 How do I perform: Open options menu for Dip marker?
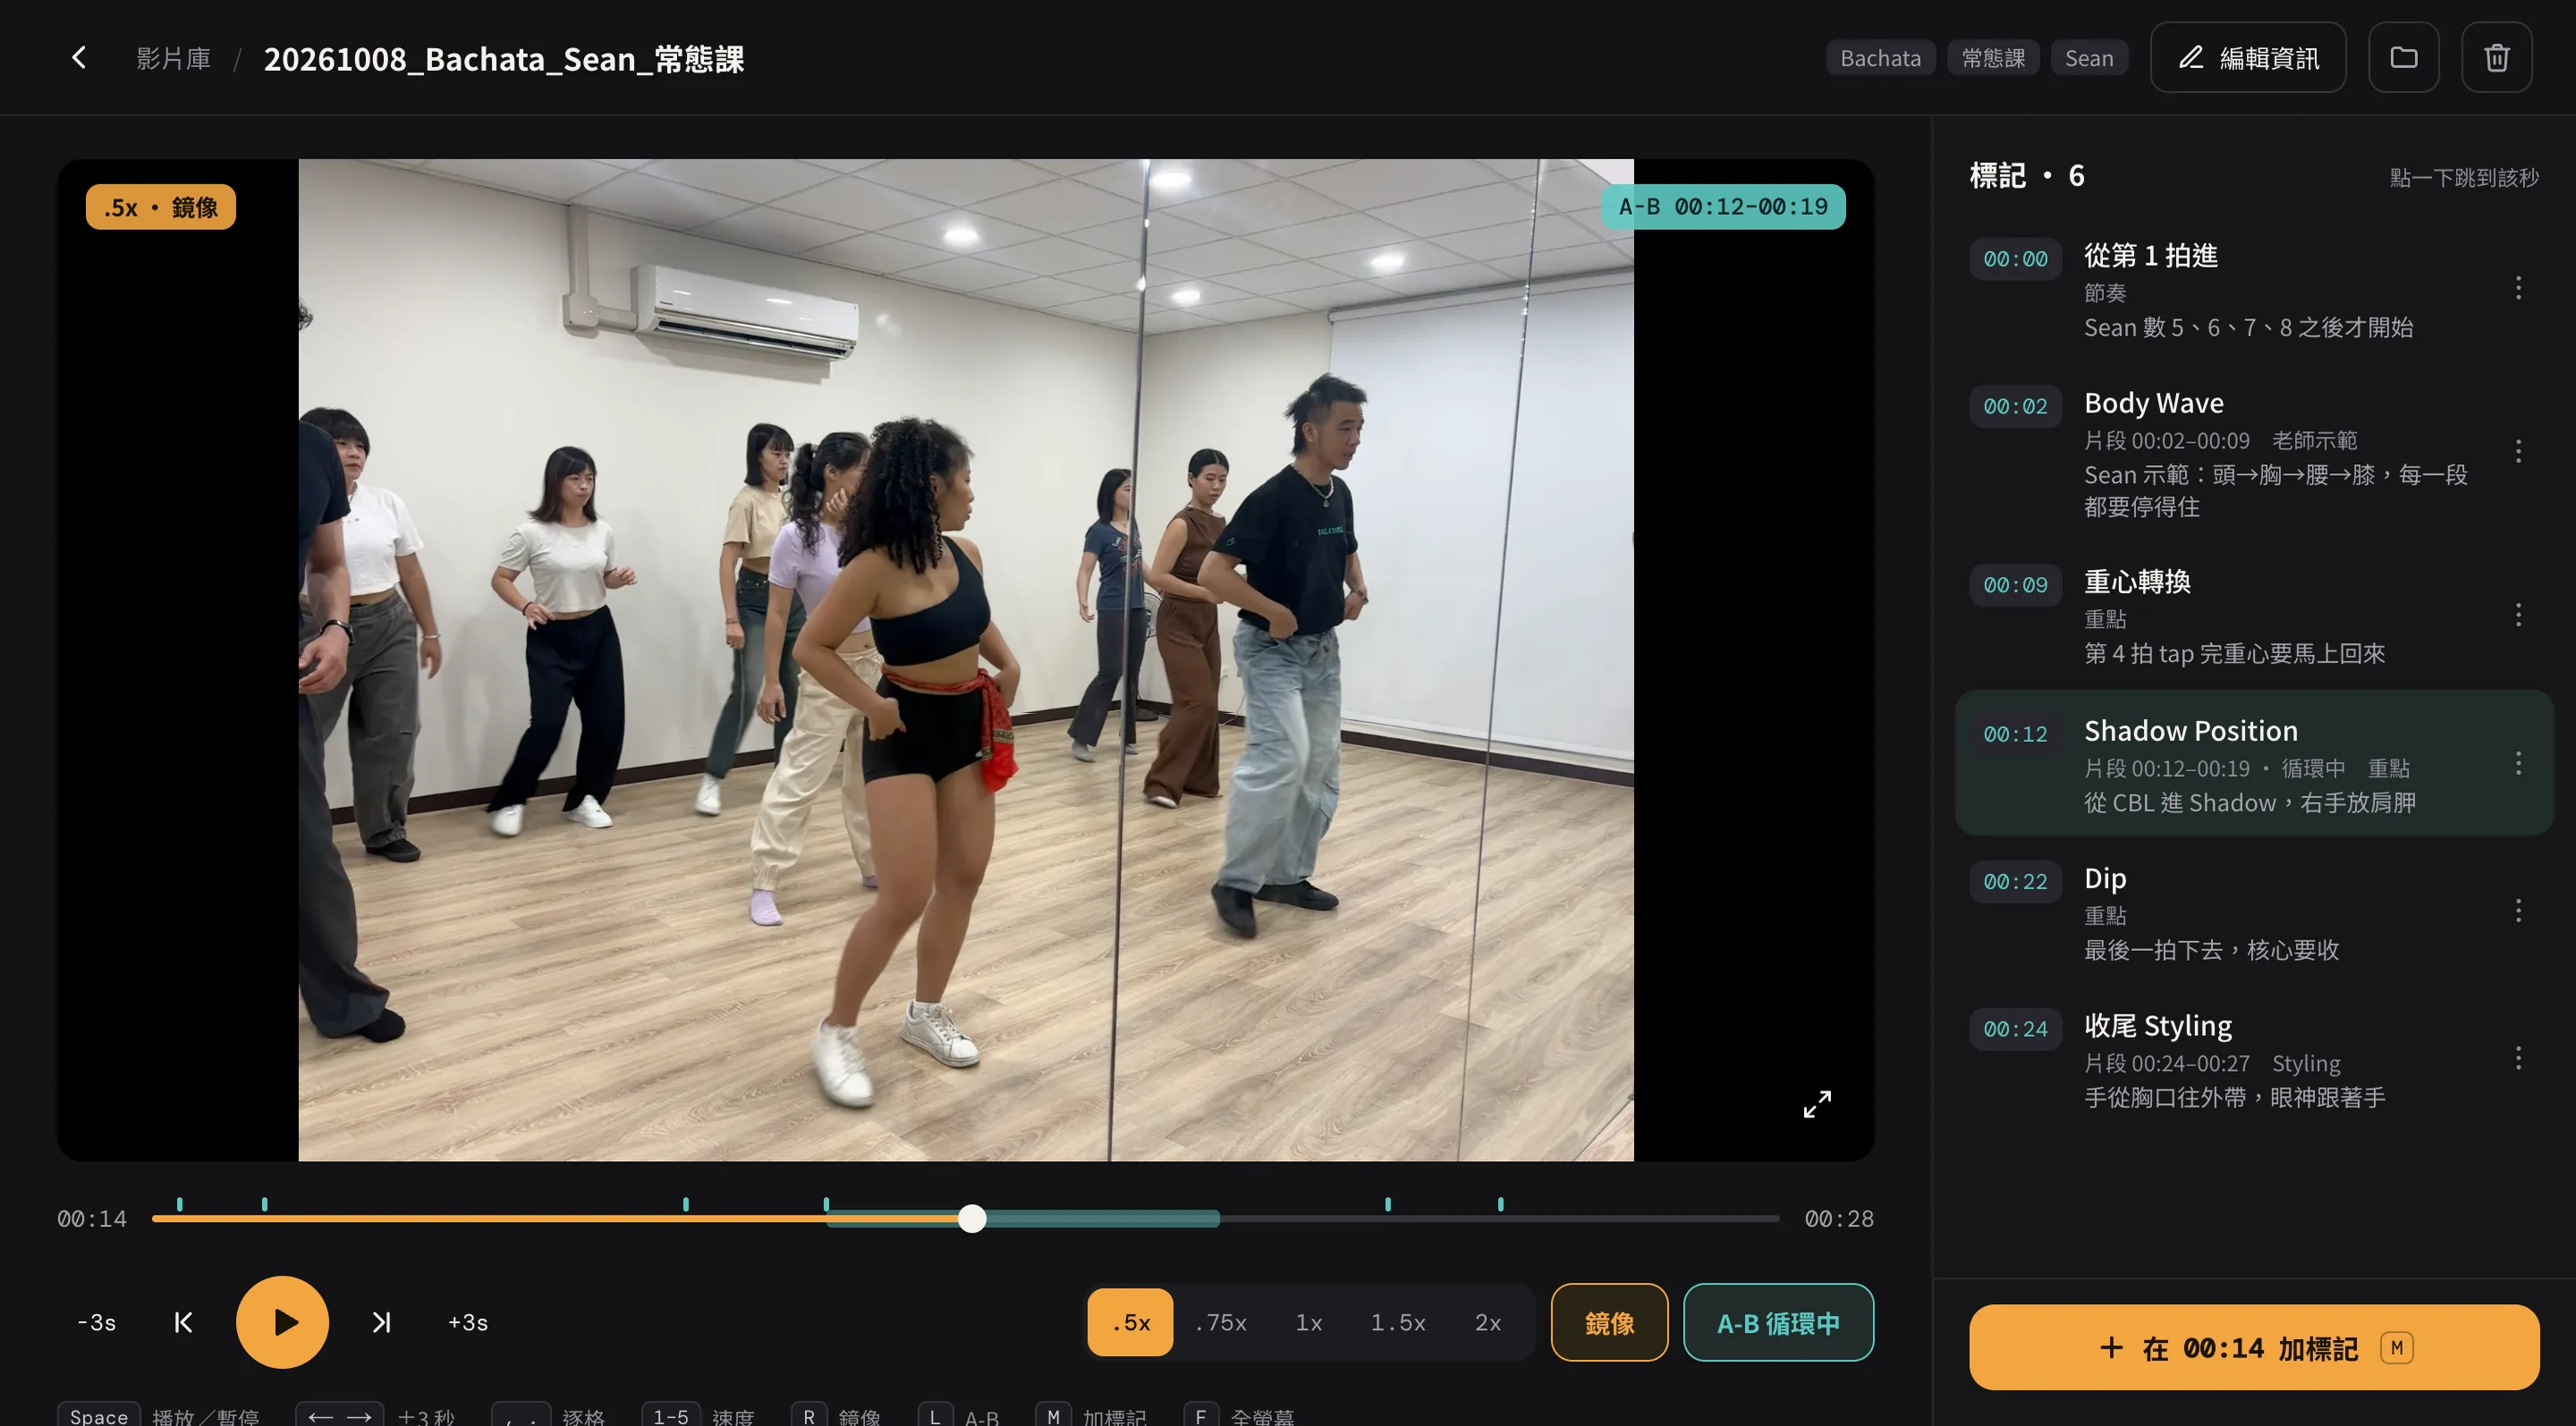(2518, 910)
